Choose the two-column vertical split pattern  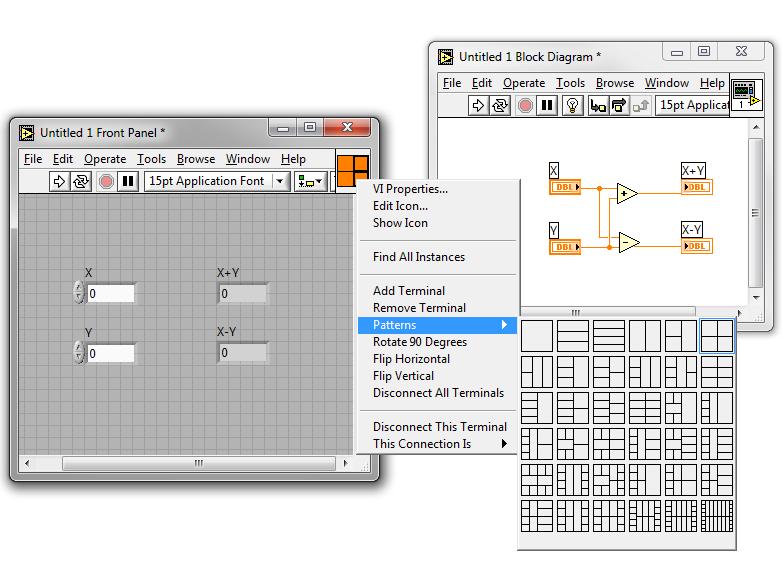(645, 336)
